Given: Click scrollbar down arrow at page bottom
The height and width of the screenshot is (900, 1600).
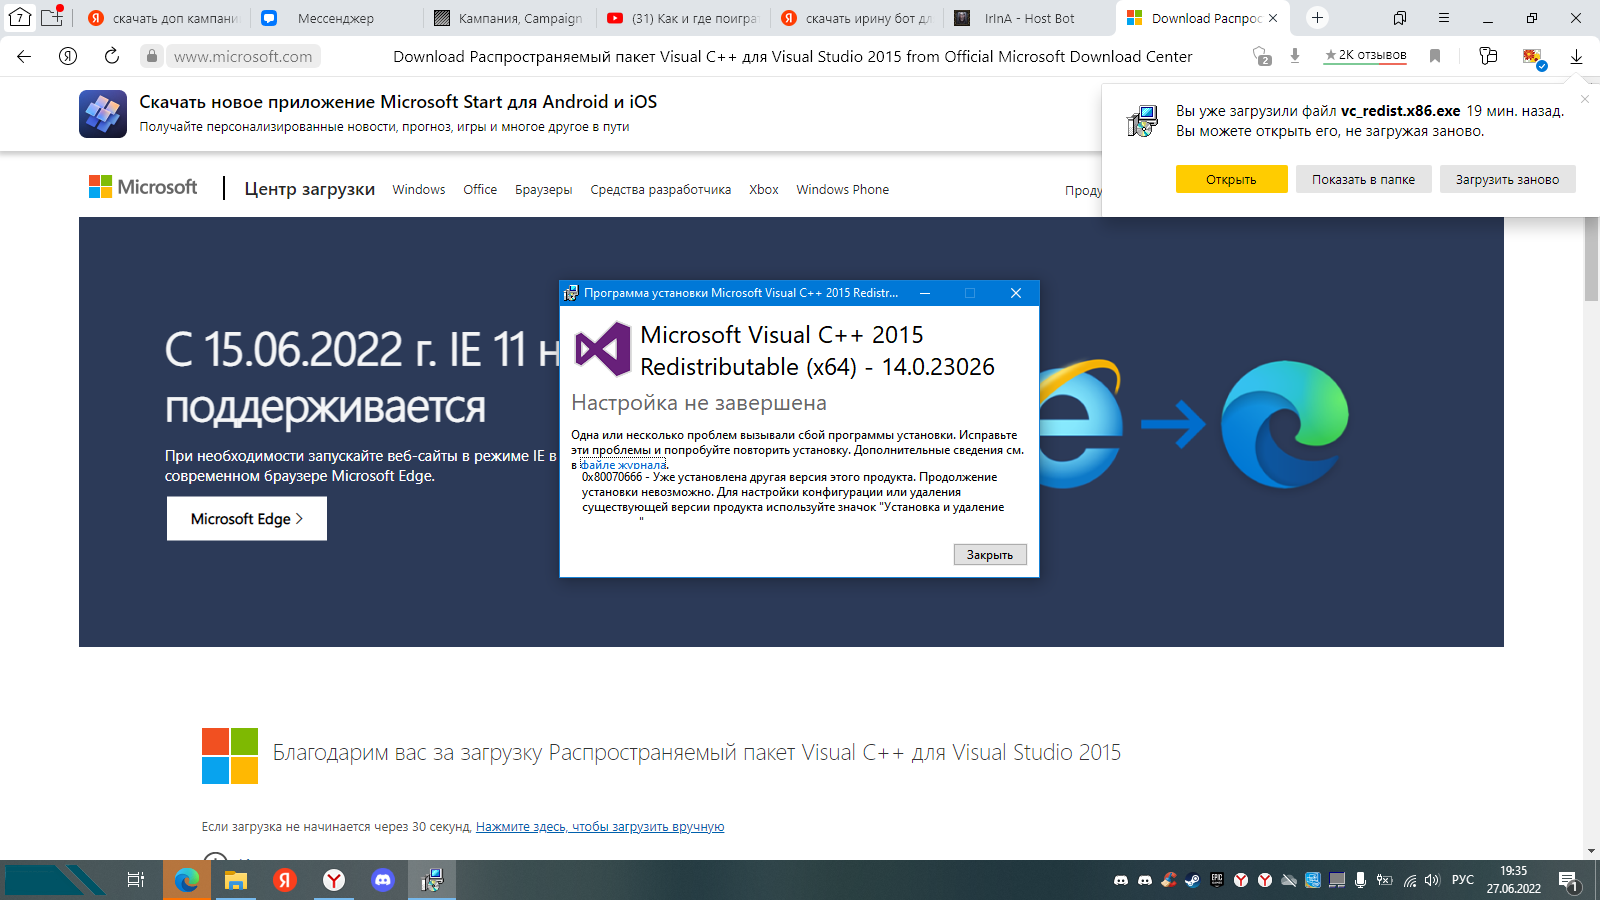Looking at the screenshot, I should [1591, 851].
